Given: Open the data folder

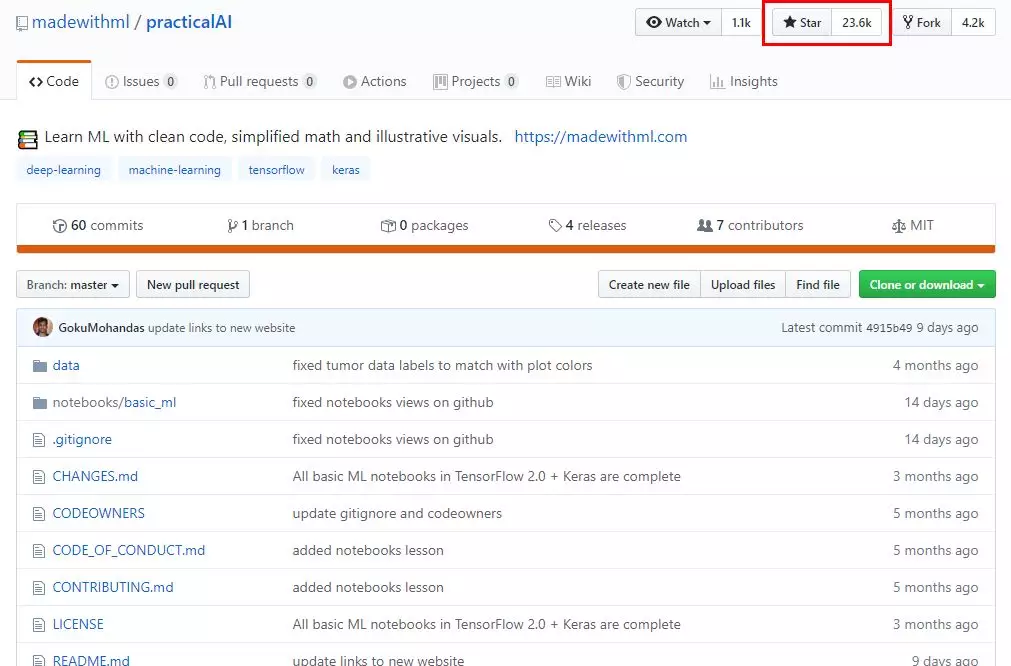Looking at the screenshot, I should (x=66, y=366).
